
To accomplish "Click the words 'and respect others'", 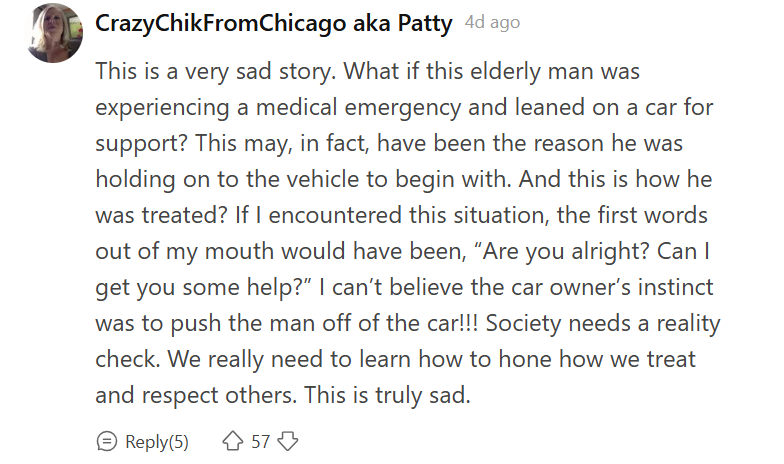I will (x=195, y=396).
